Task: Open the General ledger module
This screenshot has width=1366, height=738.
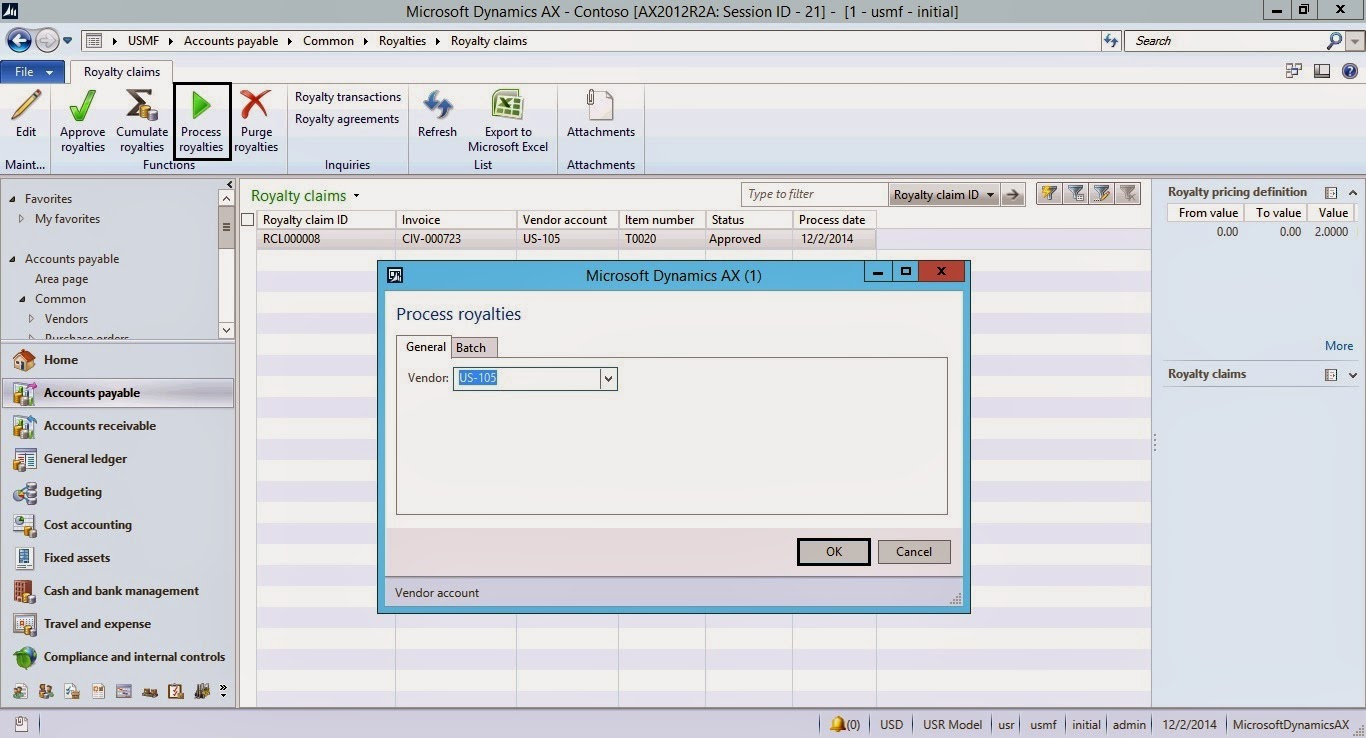Action: (118, 459)
